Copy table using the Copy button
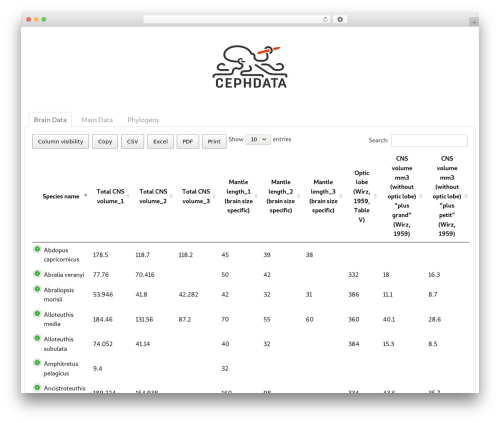This screenshot has width=500, height=423. tap(105, 142)
